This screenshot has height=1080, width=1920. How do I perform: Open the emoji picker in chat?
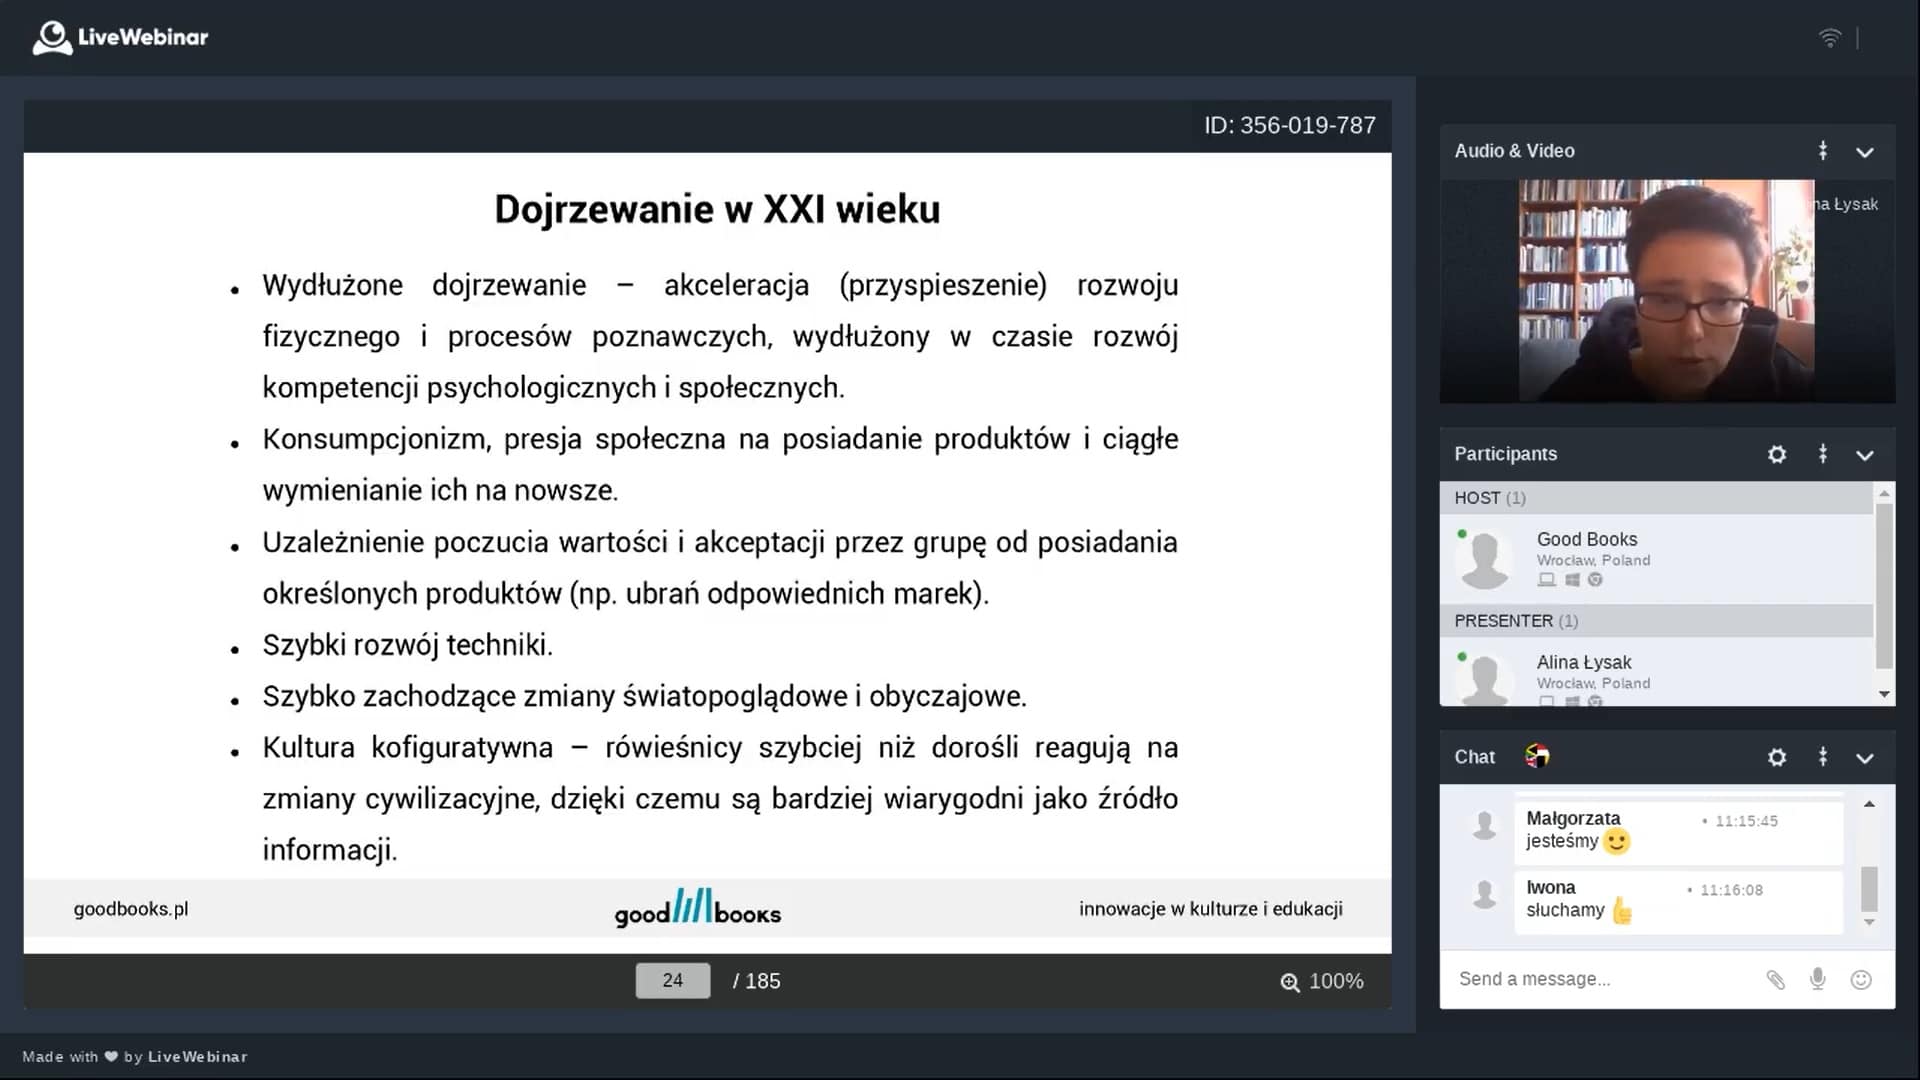(1861, 980)
